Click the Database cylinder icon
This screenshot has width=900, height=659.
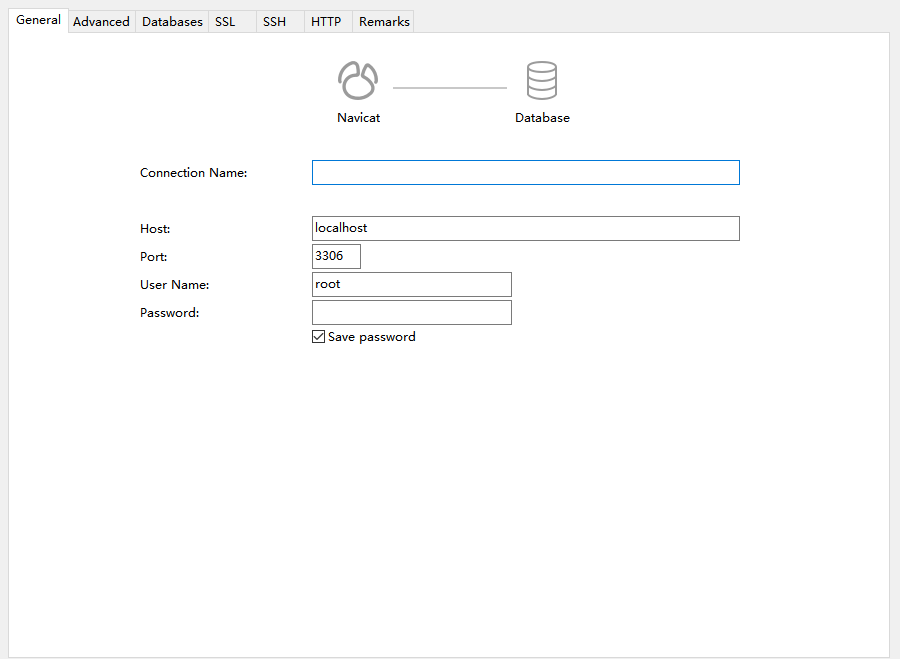542,81
